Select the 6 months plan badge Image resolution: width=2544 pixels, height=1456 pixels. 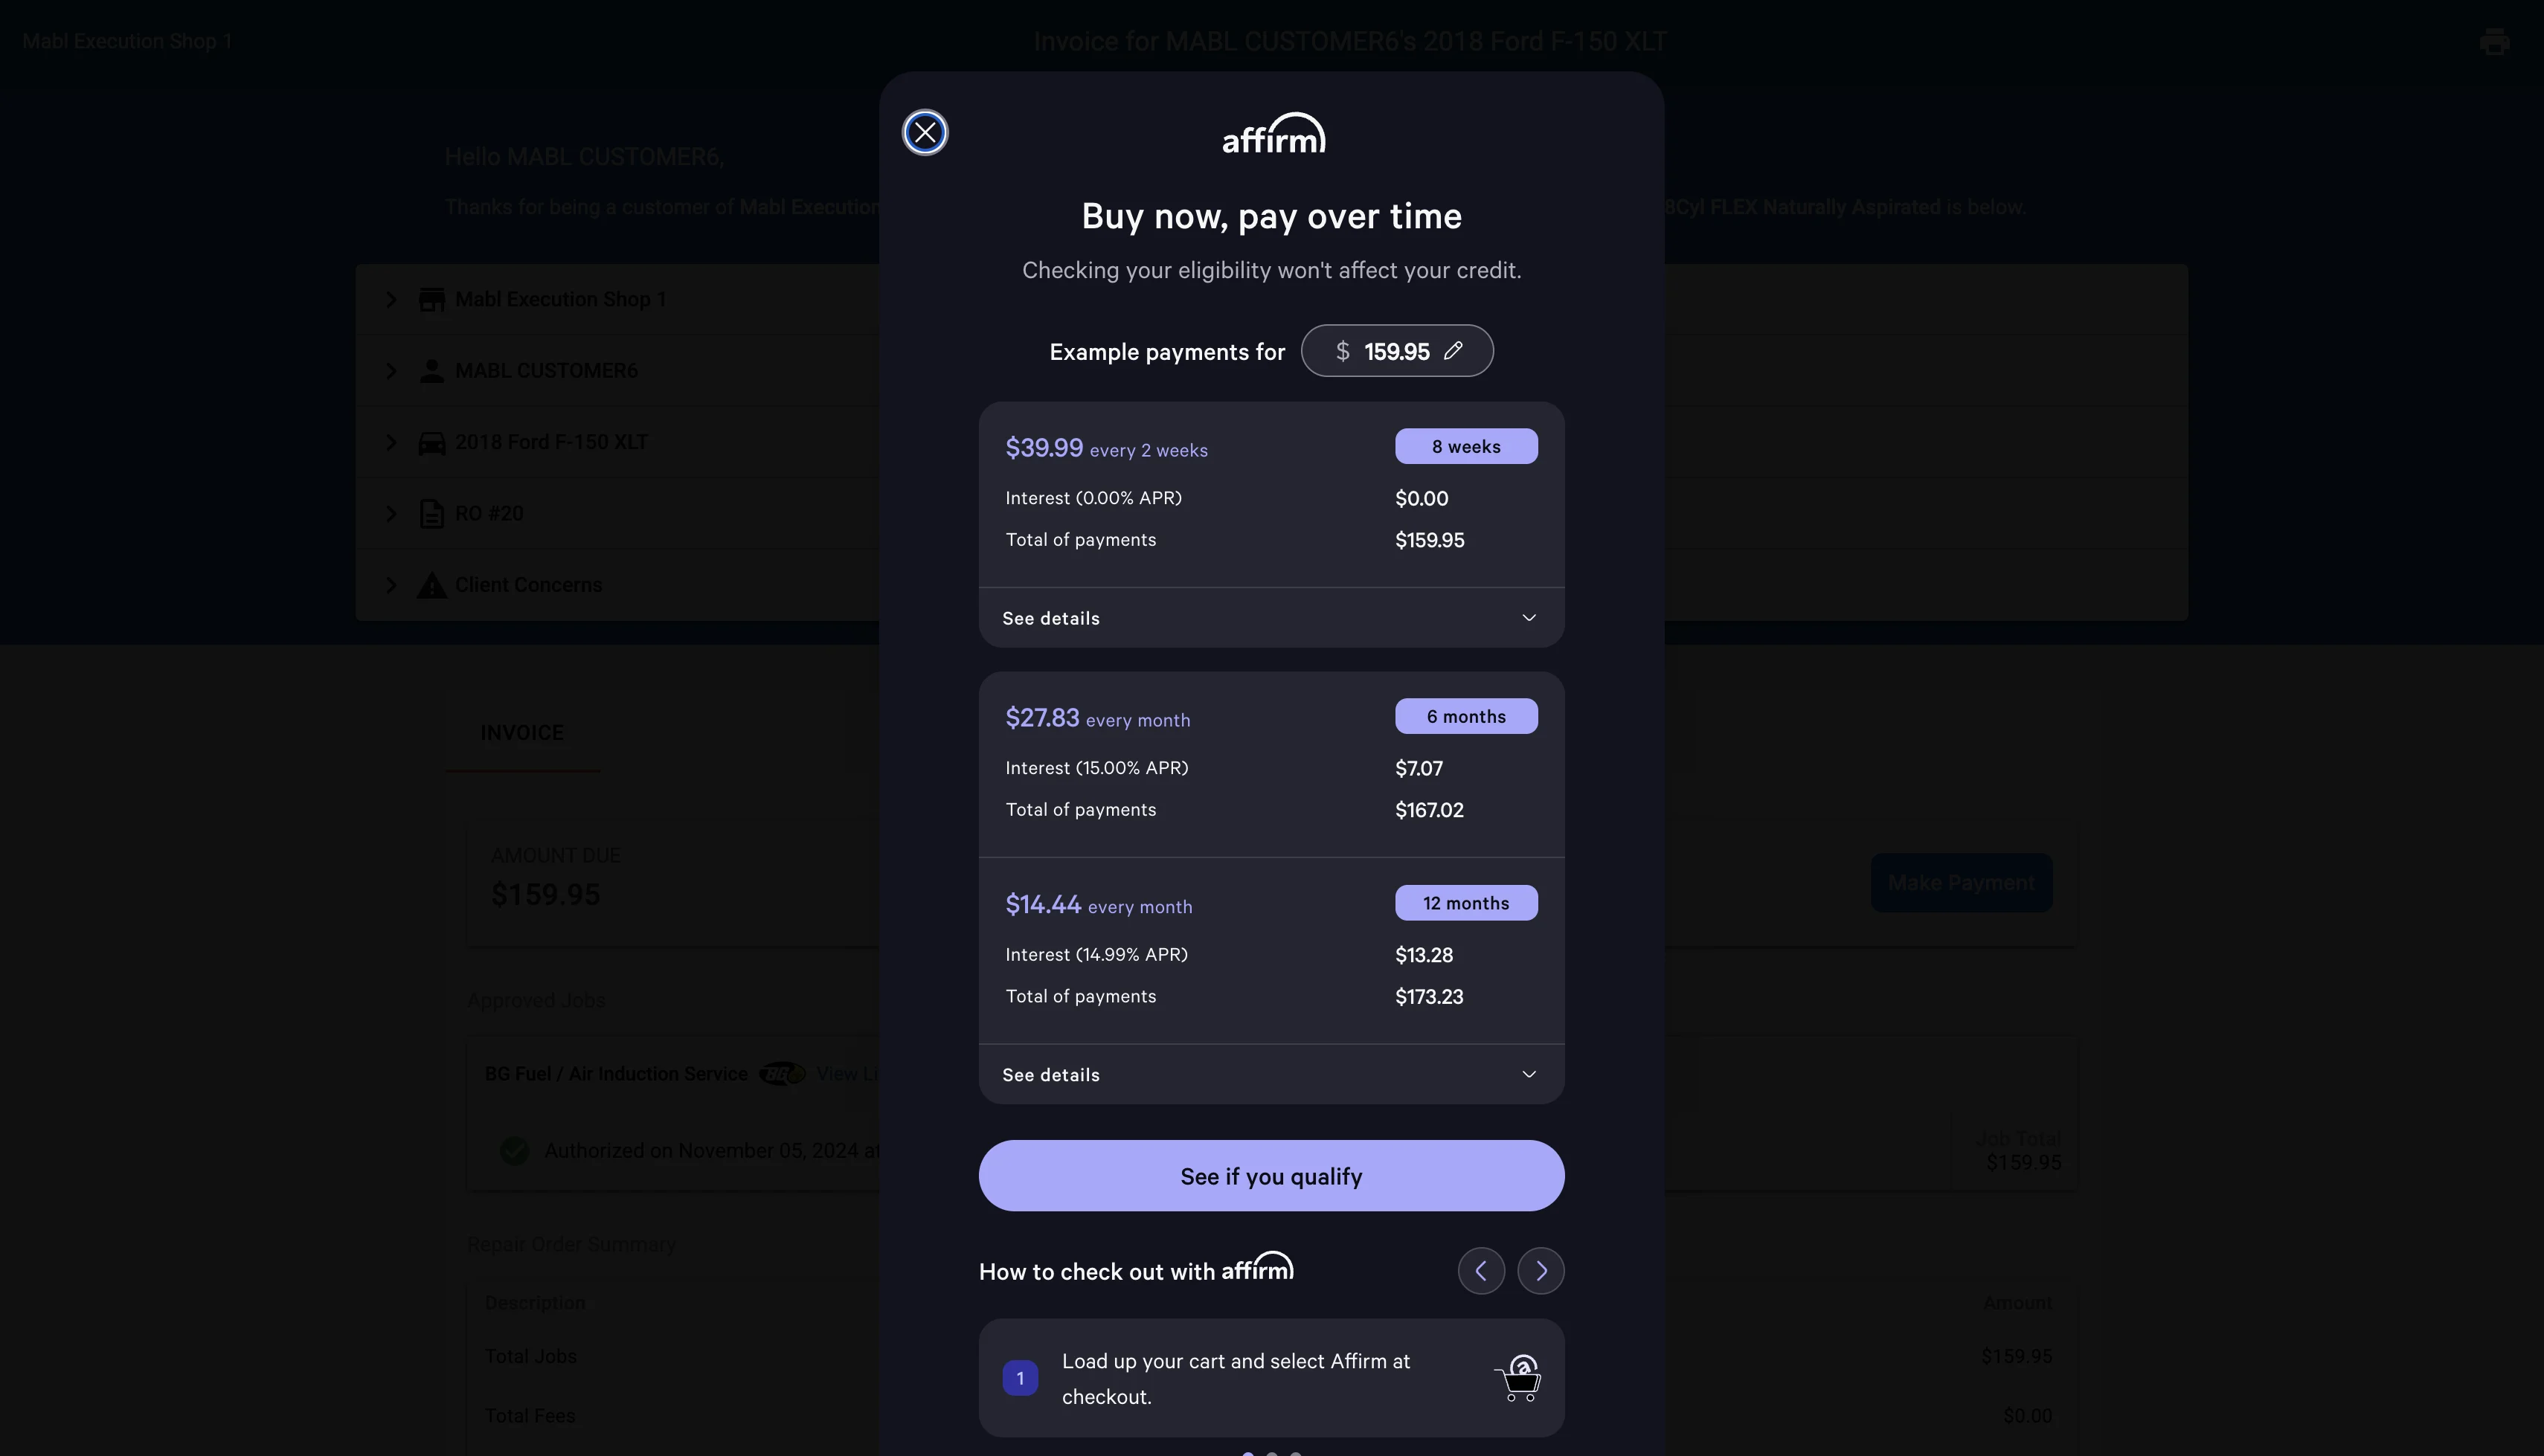[x=1466, y=716]
